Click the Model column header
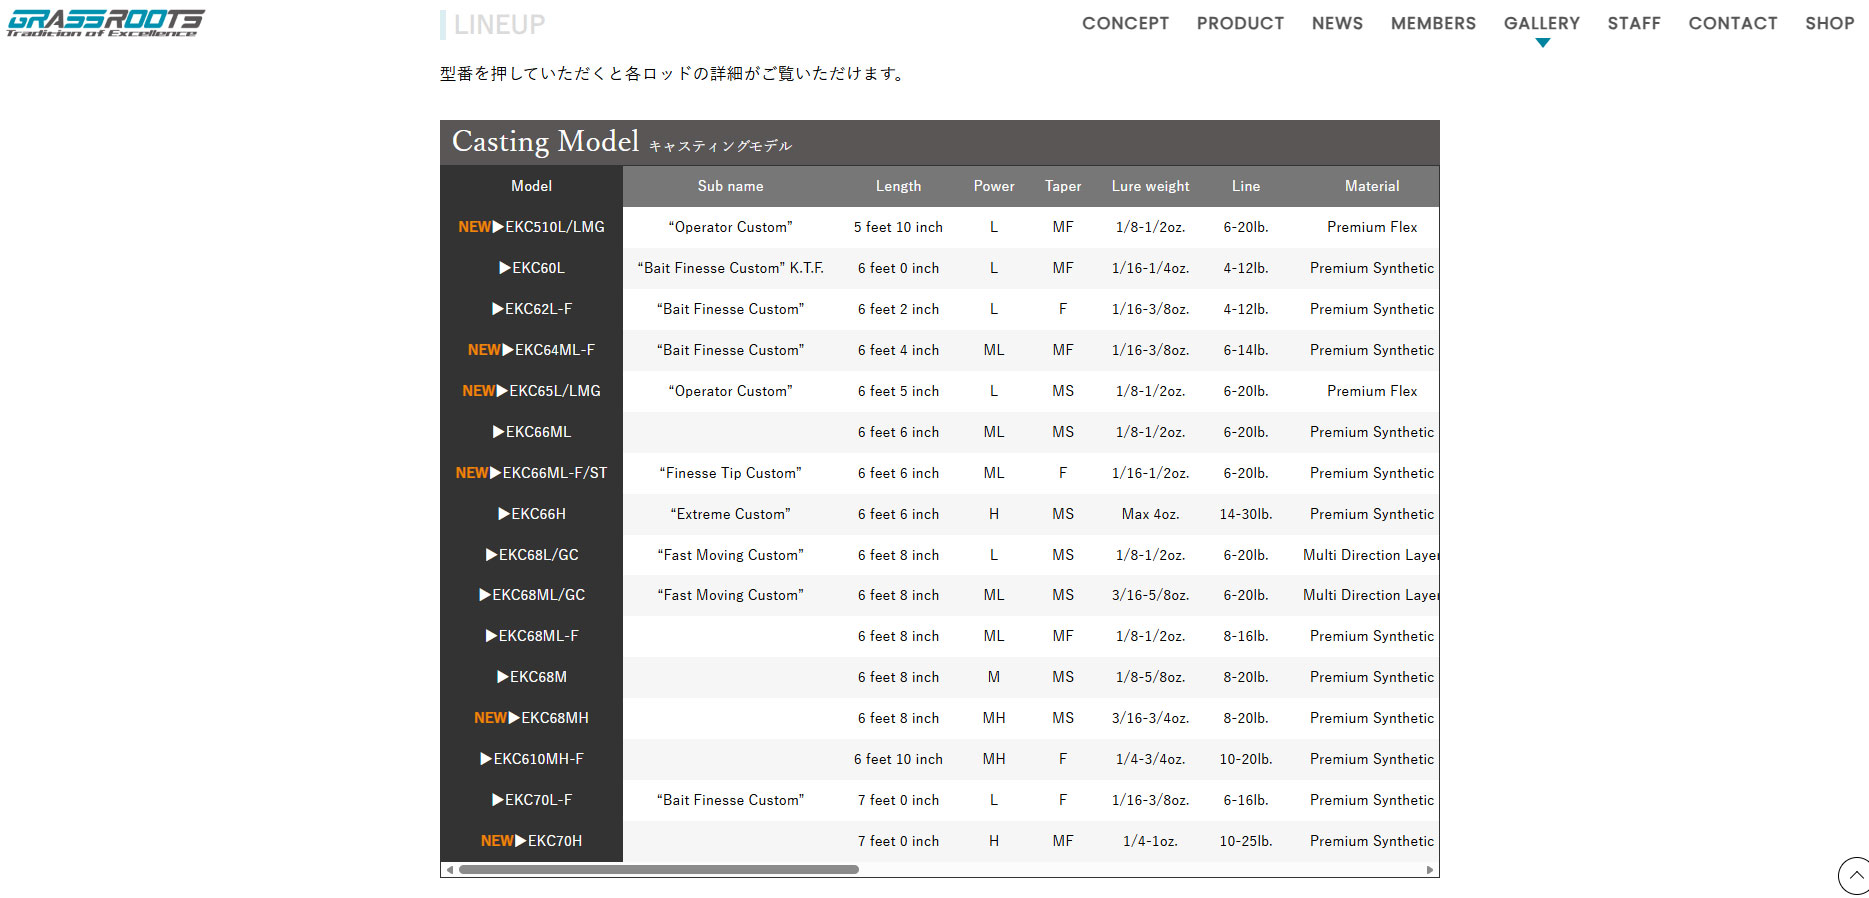This screenshot has width=1869, height=898. 531,186
